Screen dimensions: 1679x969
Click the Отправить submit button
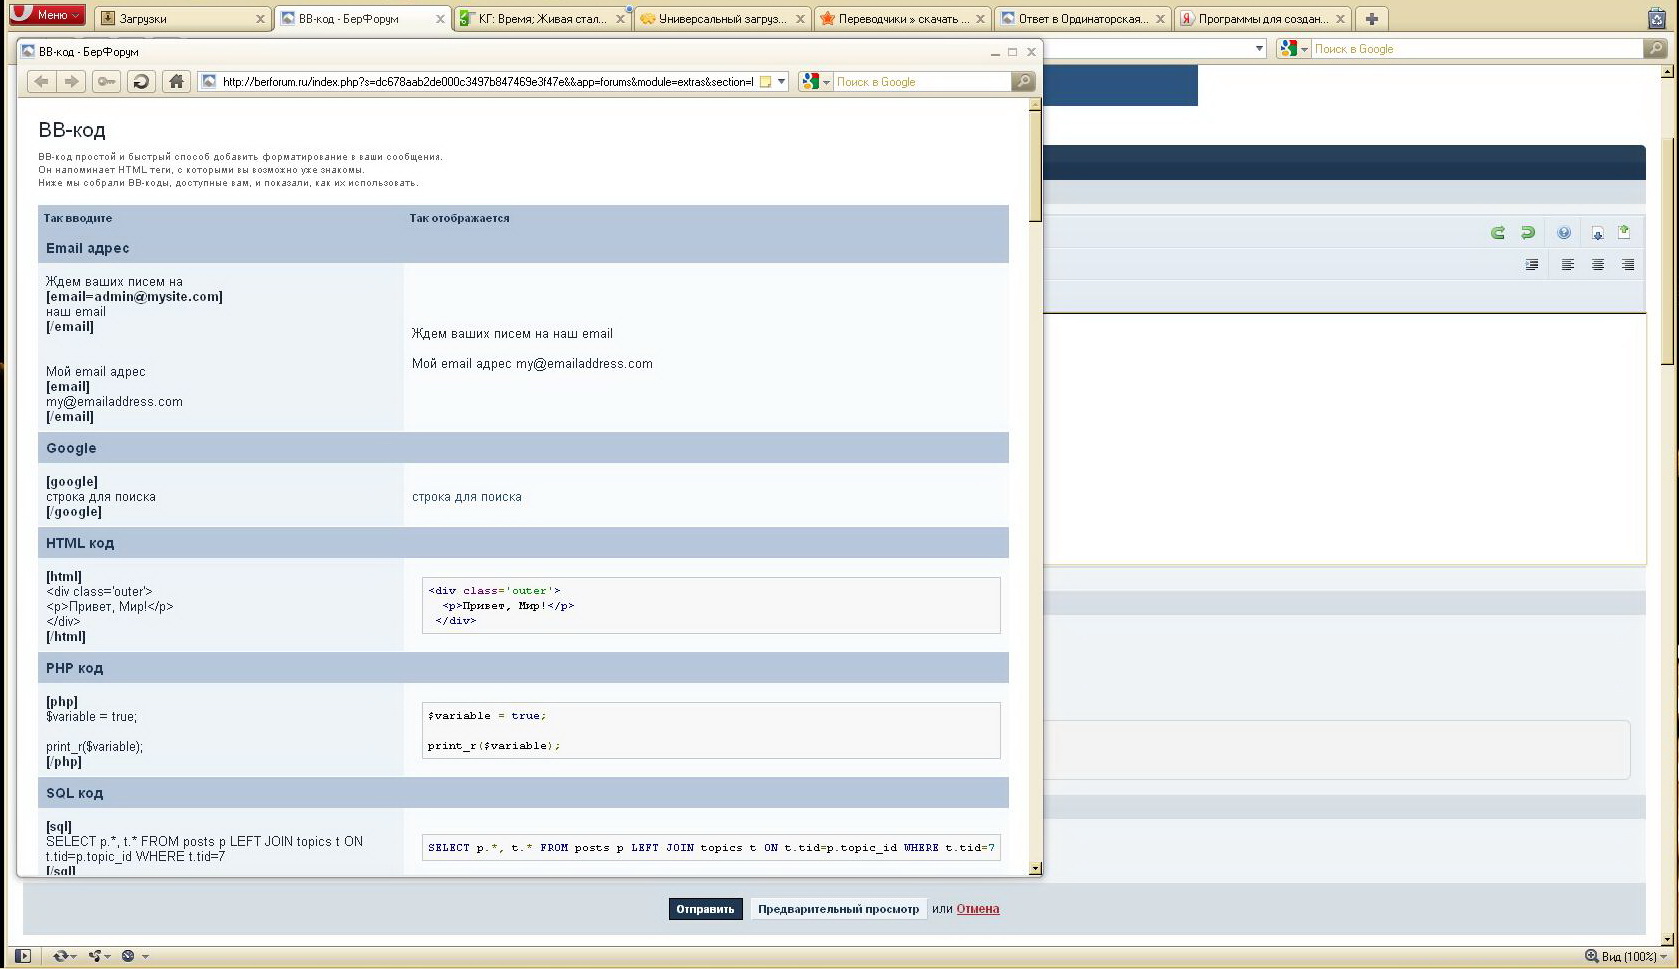[x=705, y=909]
